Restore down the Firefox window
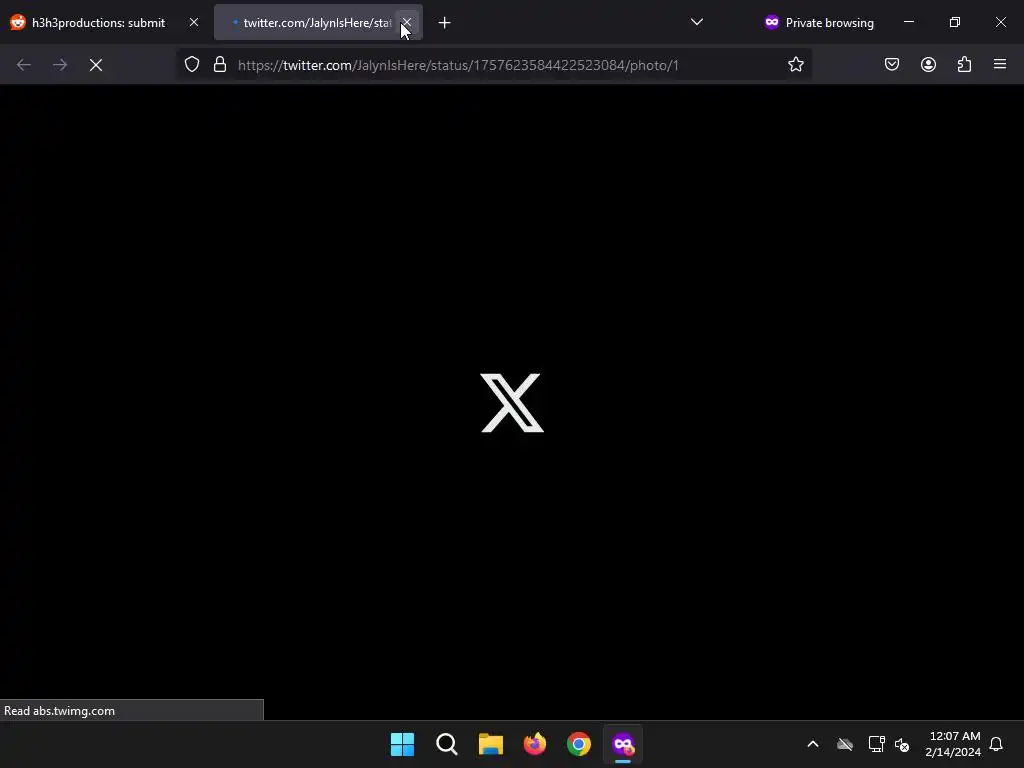 (955, 22)
